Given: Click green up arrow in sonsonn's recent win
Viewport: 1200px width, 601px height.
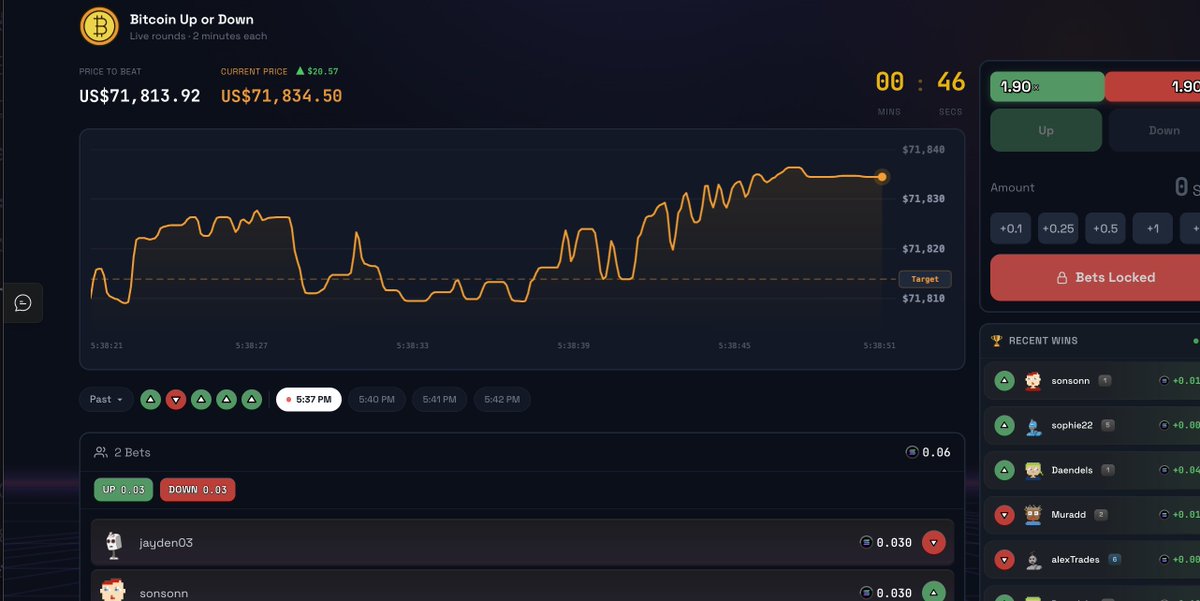Looking at the screenshot, I should point(1005,381).
